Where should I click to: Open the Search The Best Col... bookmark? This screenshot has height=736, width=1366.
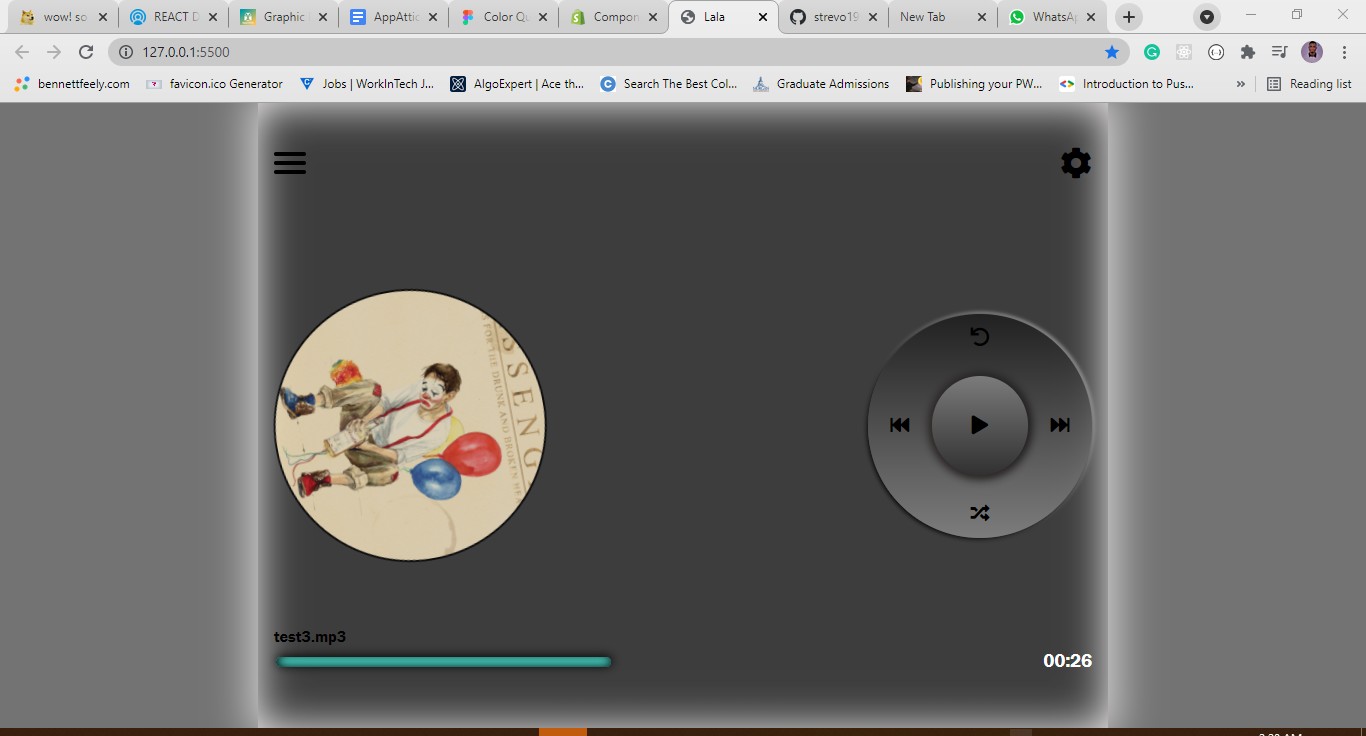(x=669, y=84)
